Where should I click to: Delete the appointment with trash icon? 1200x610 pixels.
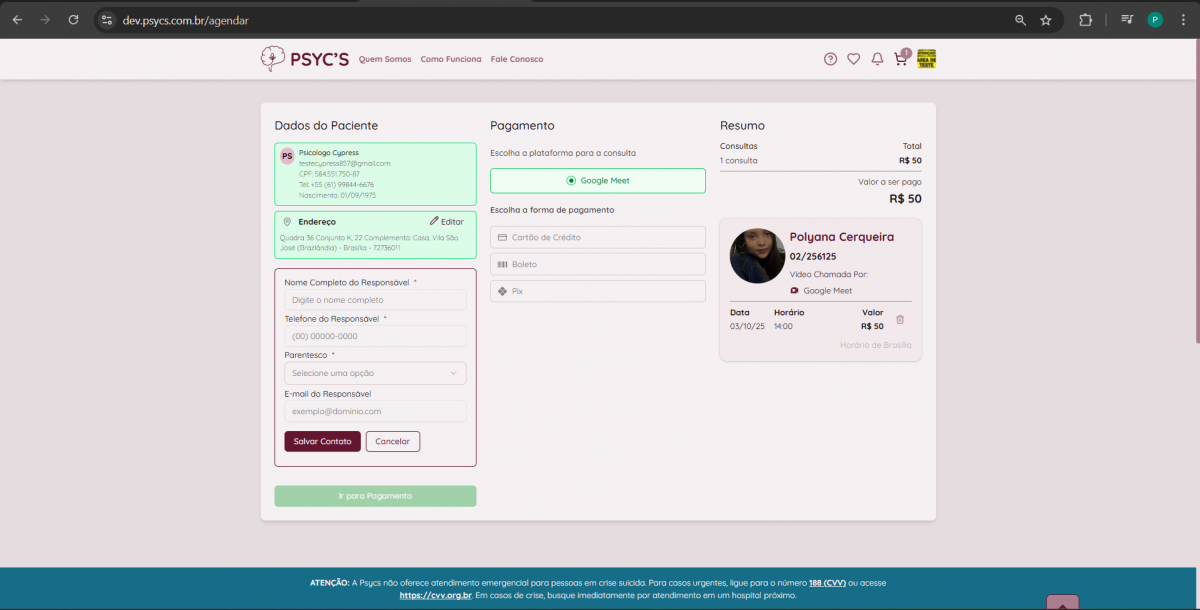900,320
